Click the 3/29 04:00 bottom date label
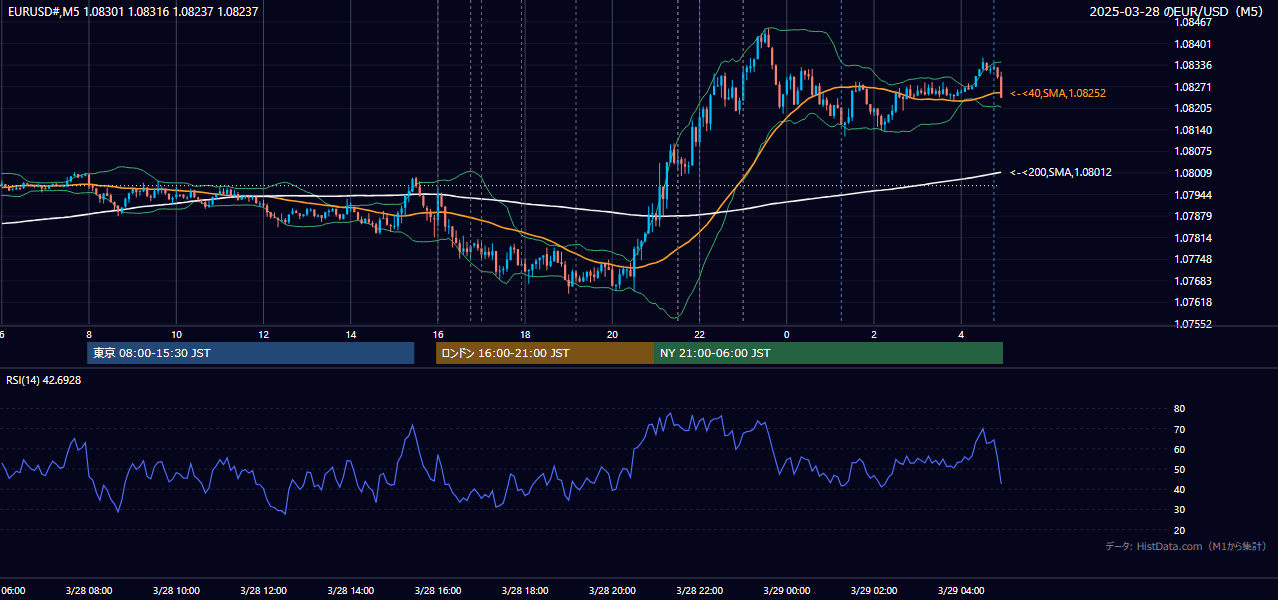 [x=961, y=590]
